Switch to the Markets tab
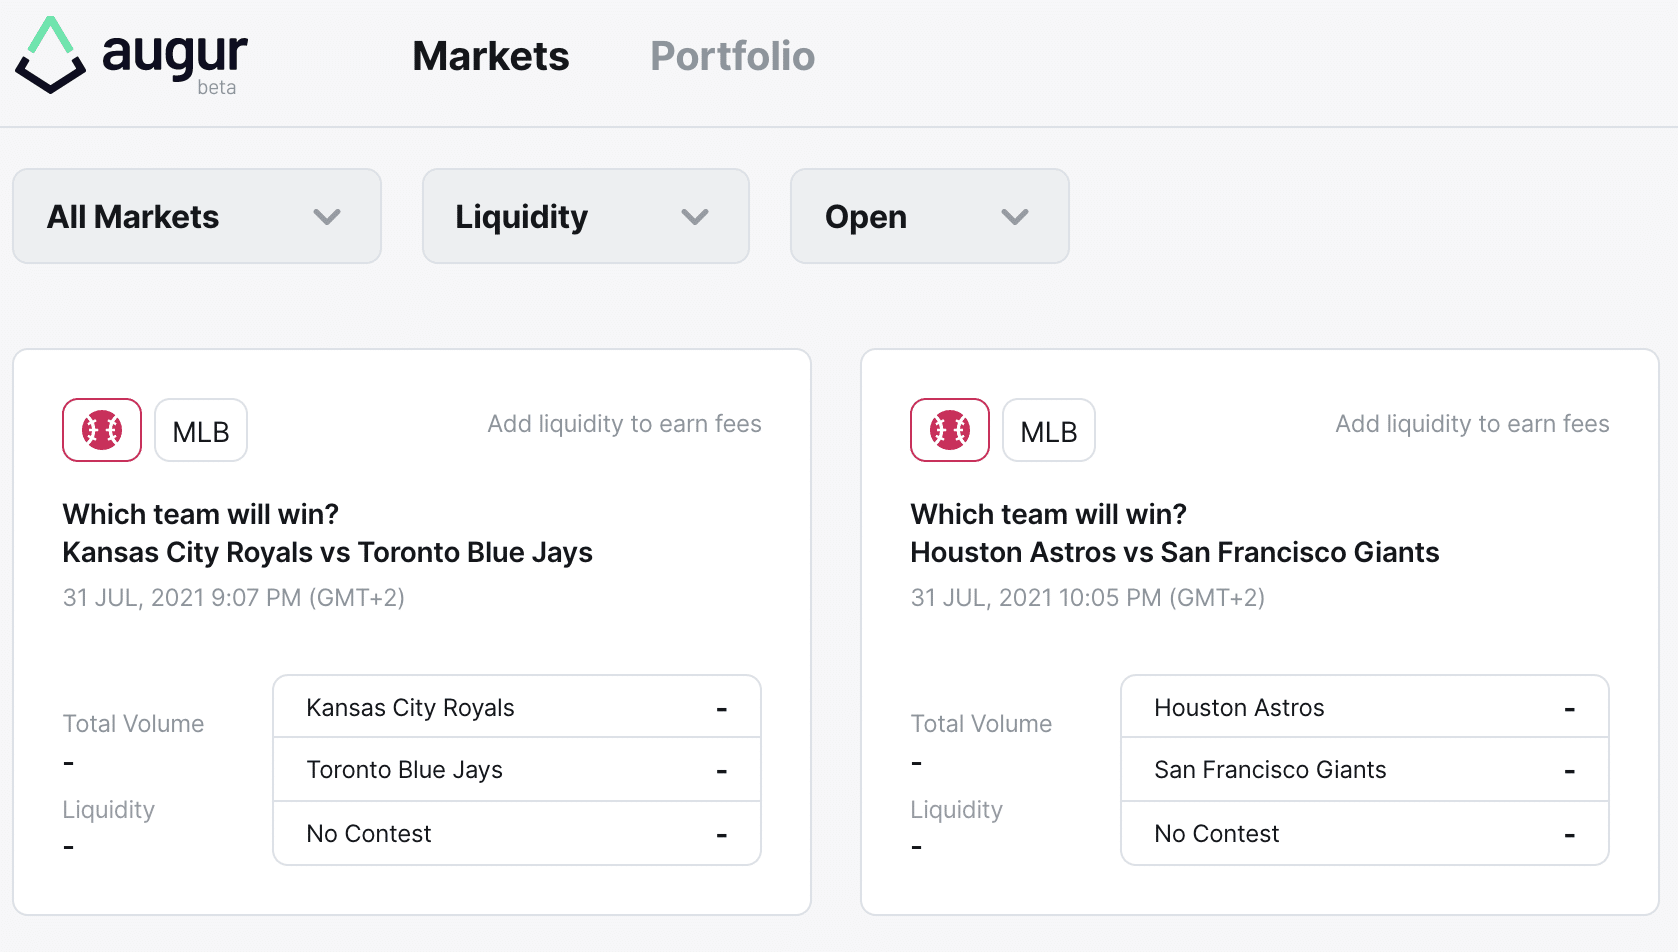This screenshot has width=1678, height=952. click(x=491, y=56)
